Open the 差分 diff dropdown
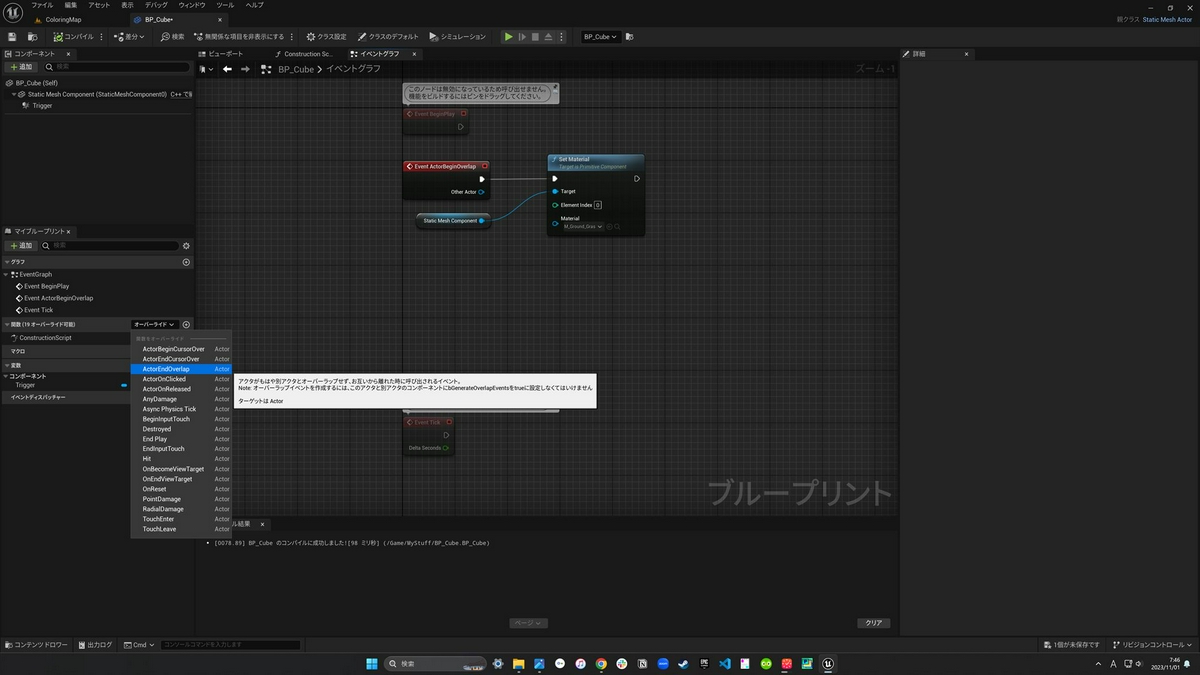1200x675 pixels. (130, 37)
